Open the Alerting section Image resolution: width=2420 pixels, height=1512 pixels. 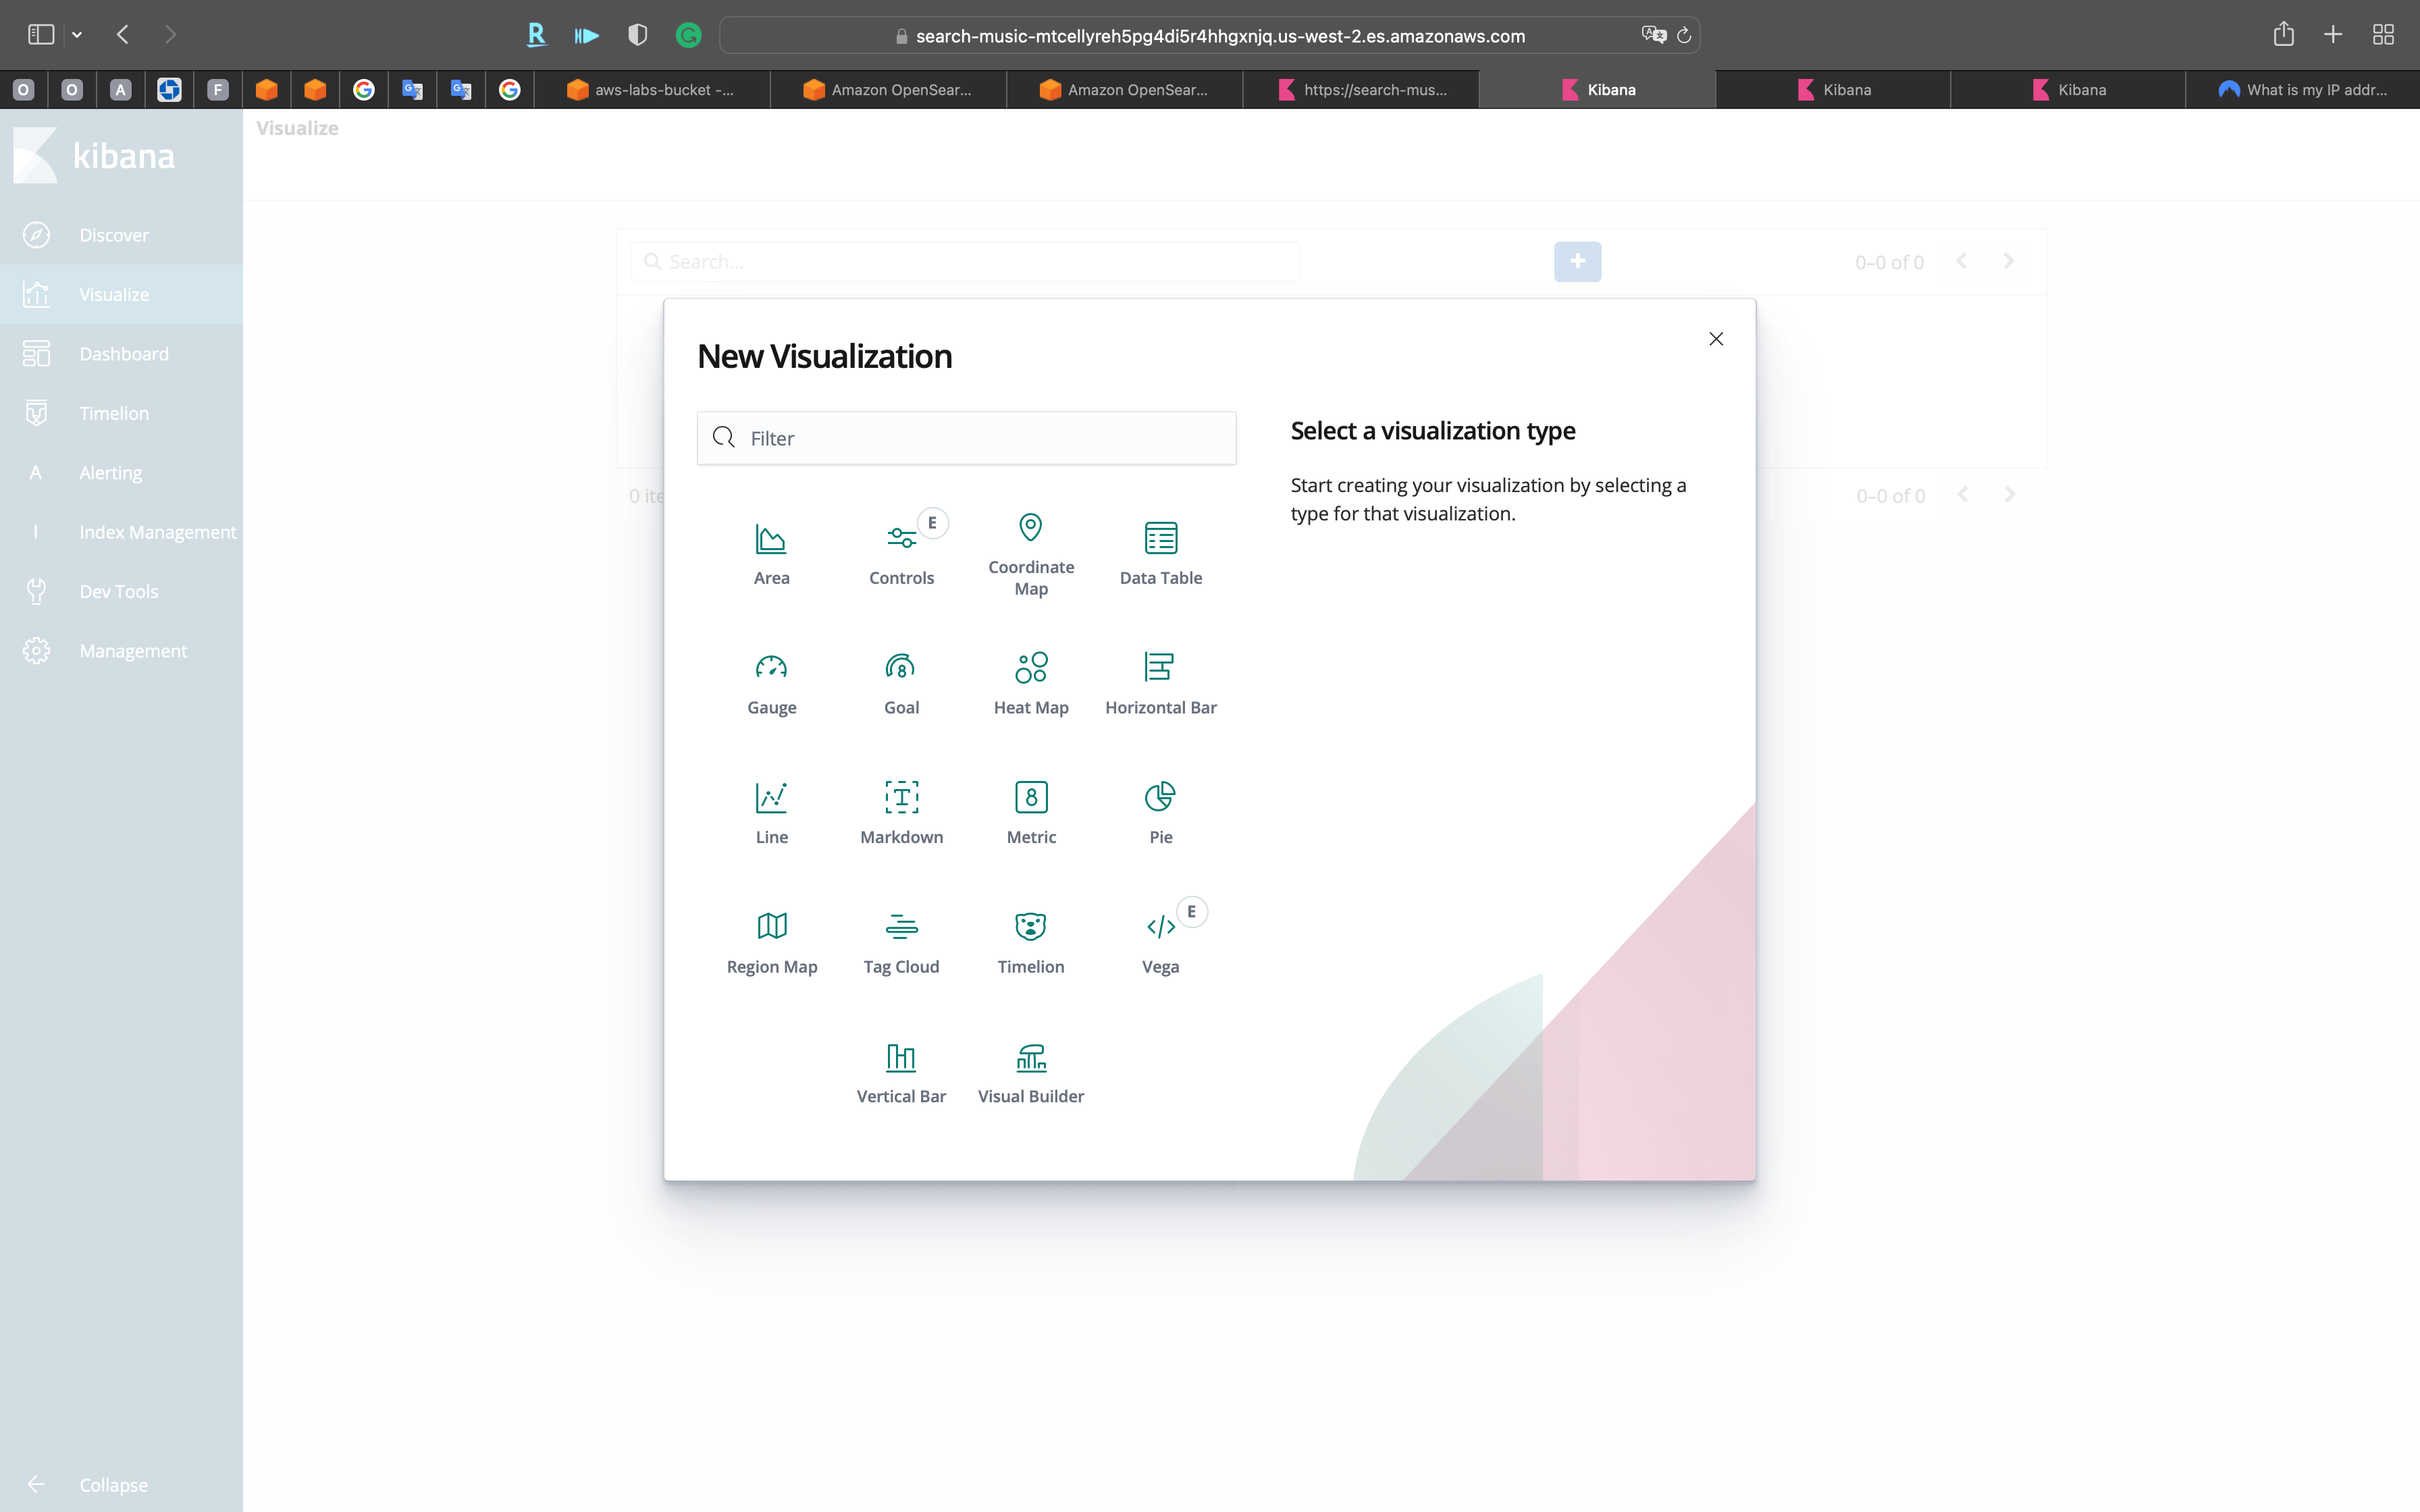coord(111,472)
